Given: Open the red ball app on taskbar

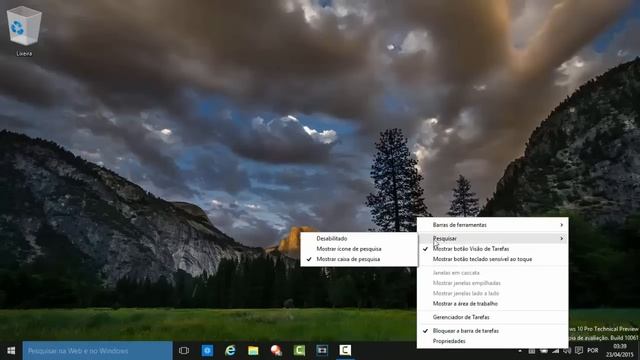Looking at the screenshot, I should (276, 351).
